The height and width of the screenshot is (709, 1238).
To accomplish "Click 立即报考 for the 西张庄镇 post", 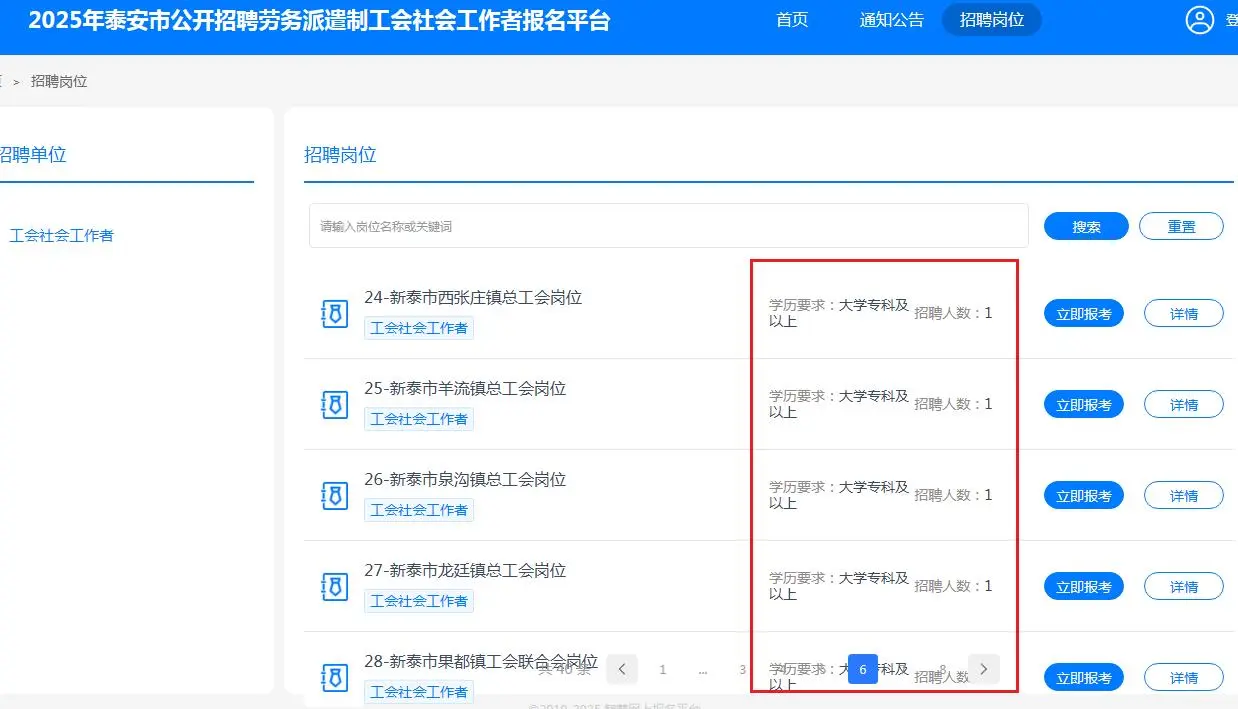I will [x=1083, y=313].
